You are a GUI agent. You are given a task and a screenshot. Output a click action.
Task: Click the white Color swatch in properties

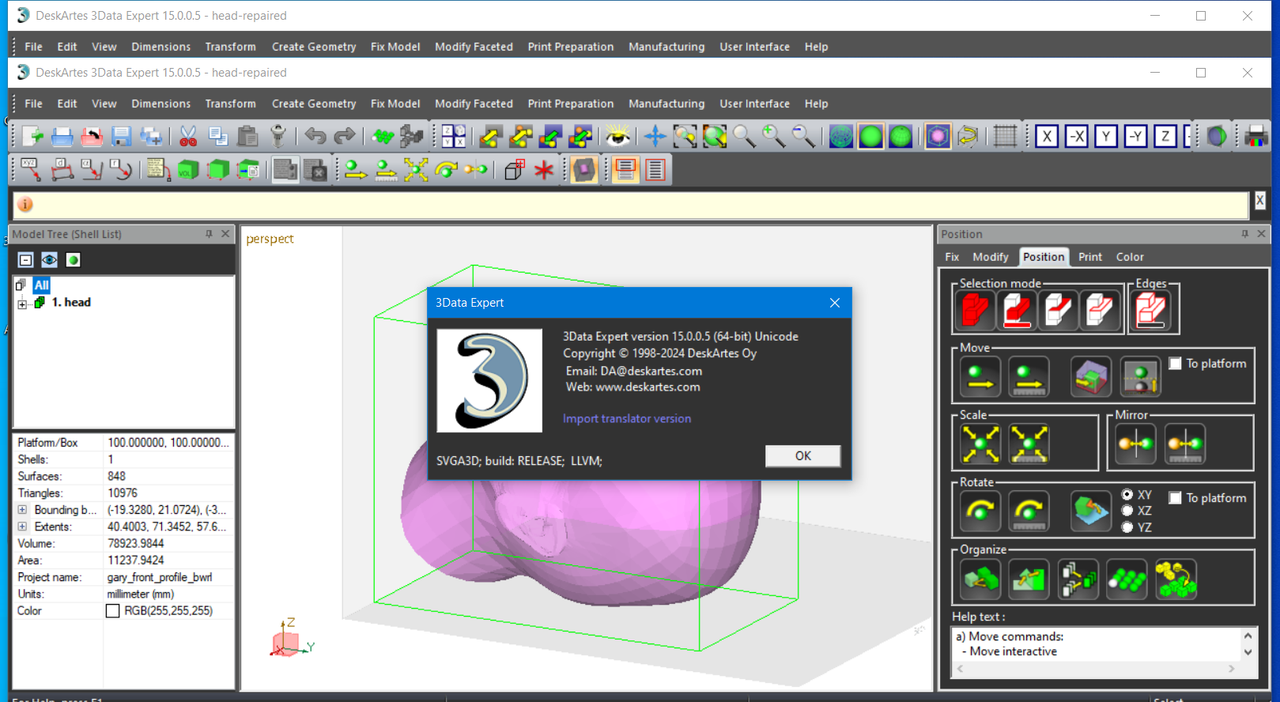pos(113,611)
